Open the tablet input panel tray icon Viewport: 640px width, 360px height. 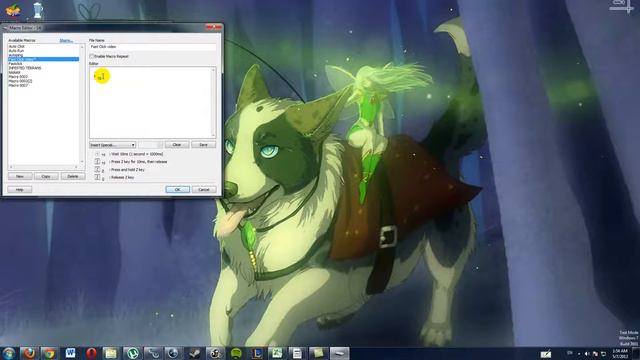point(546,354)
